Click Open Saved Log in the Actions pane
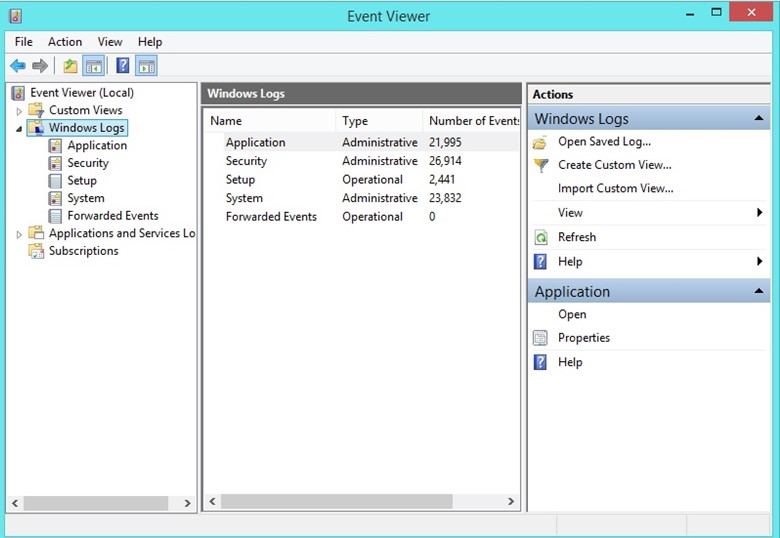780x538 pixels. pos(604,142)
